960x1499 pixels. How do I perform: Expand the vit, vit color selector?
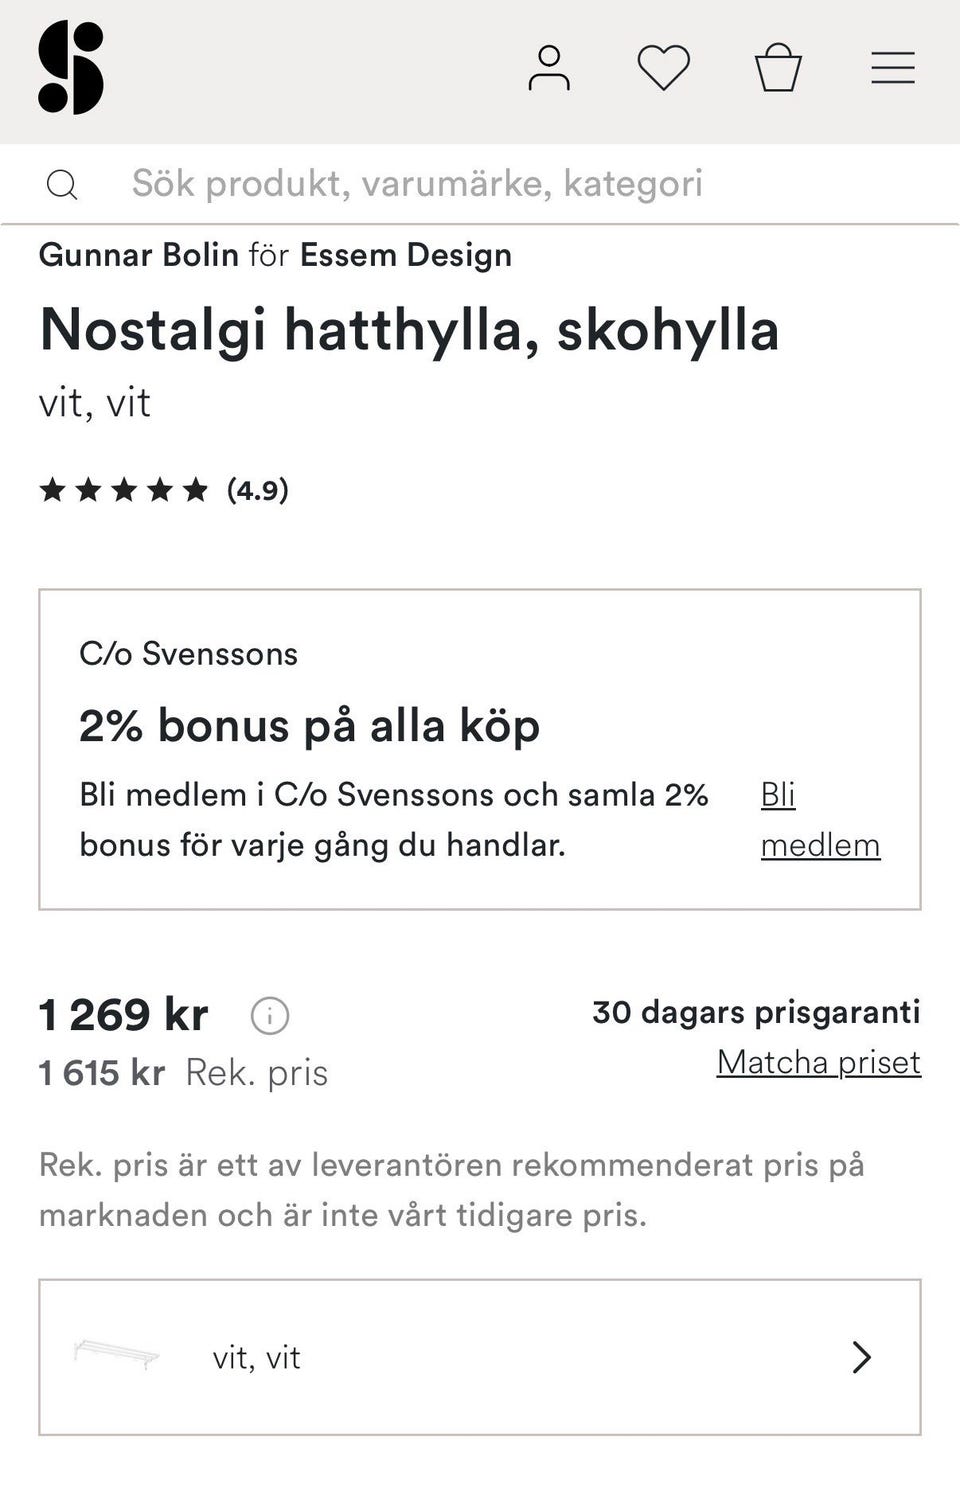pos(480,1357)
